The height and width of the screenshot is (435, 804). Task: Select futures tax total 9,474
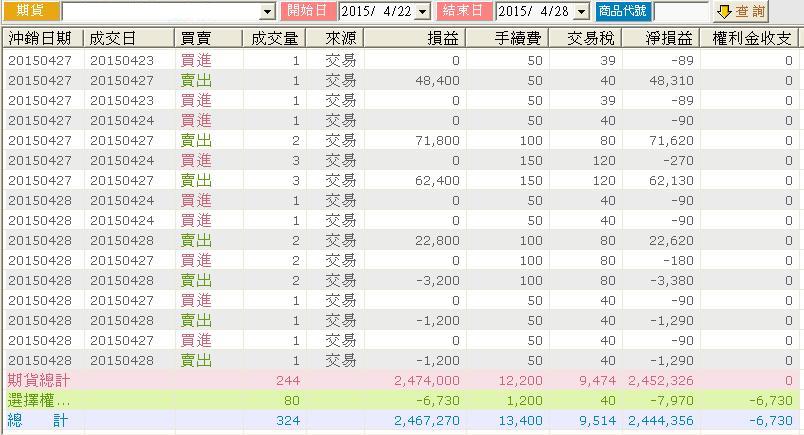click(x=597, y=381)
